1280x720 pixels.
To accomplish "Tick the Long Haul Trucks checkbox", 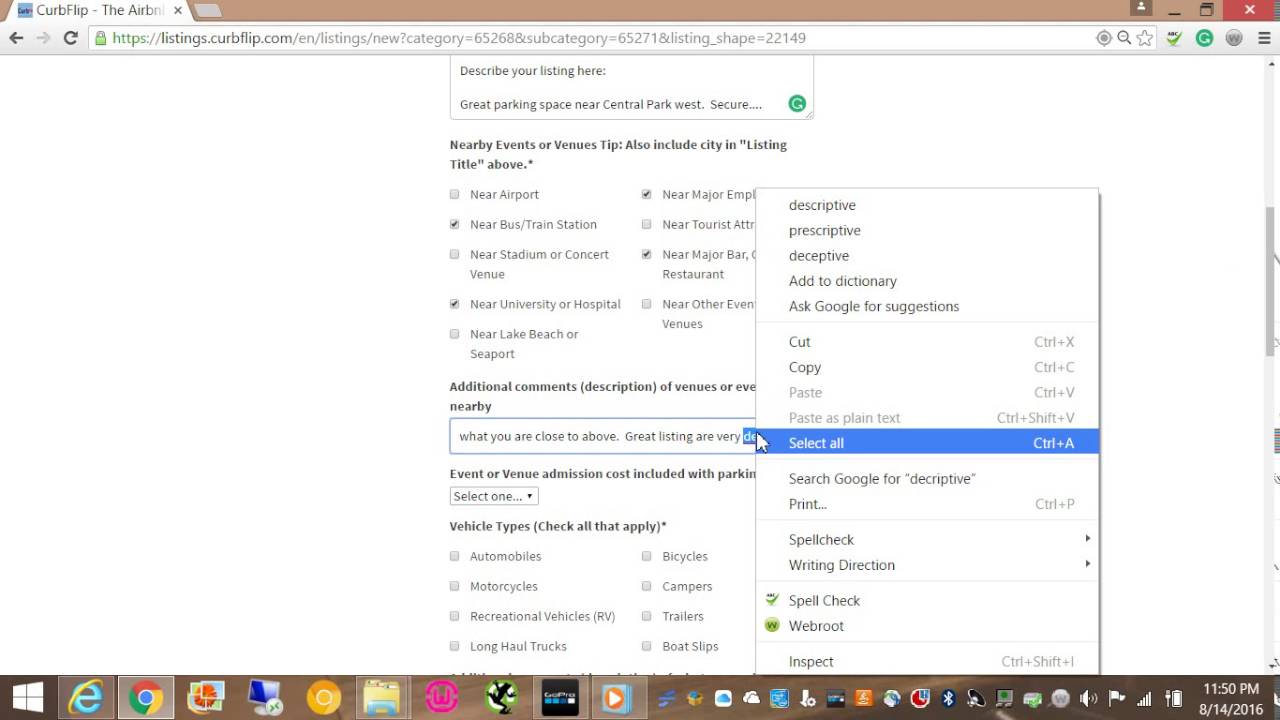I will pyautogui.click(x=455, y=646).
